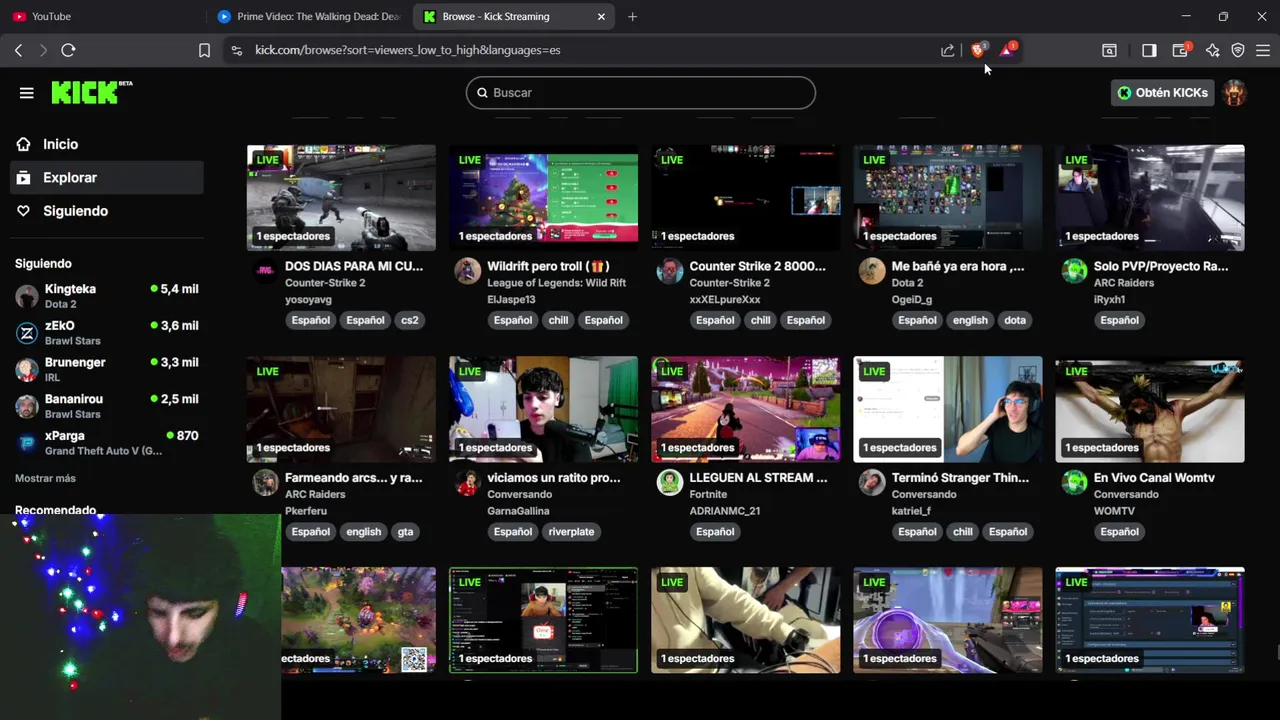Go to Inicio in sidebar

pos(107,144)
